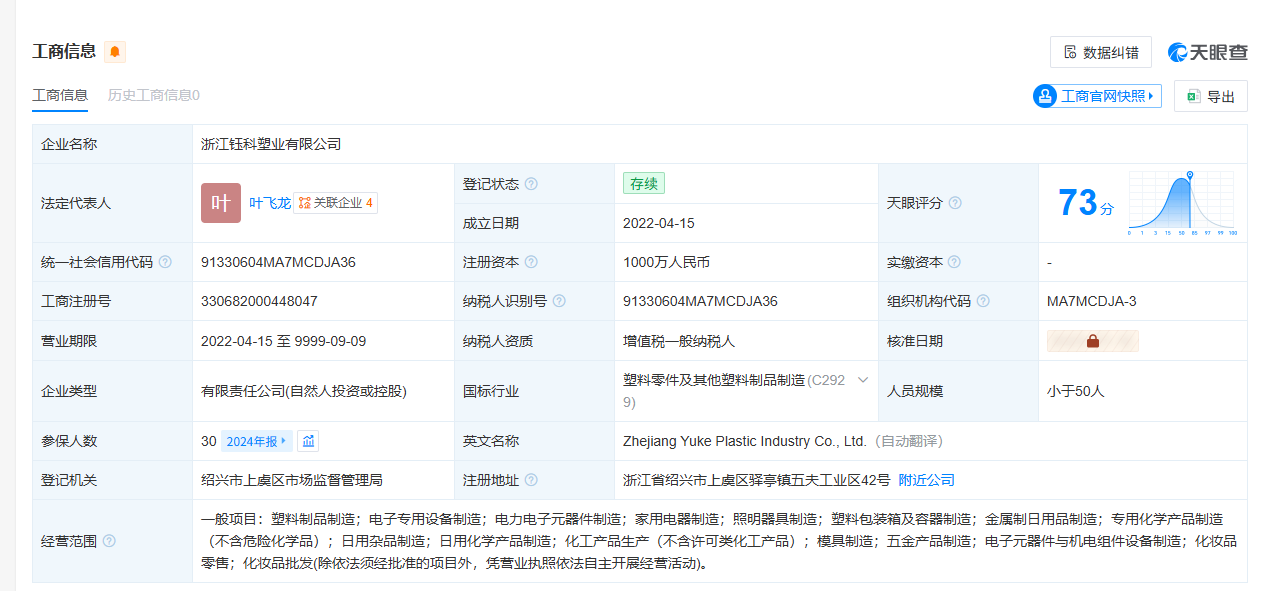Export data with 导出 button
The height and width of the screenshot is (591, 1263).
(x=1211, y=96)
